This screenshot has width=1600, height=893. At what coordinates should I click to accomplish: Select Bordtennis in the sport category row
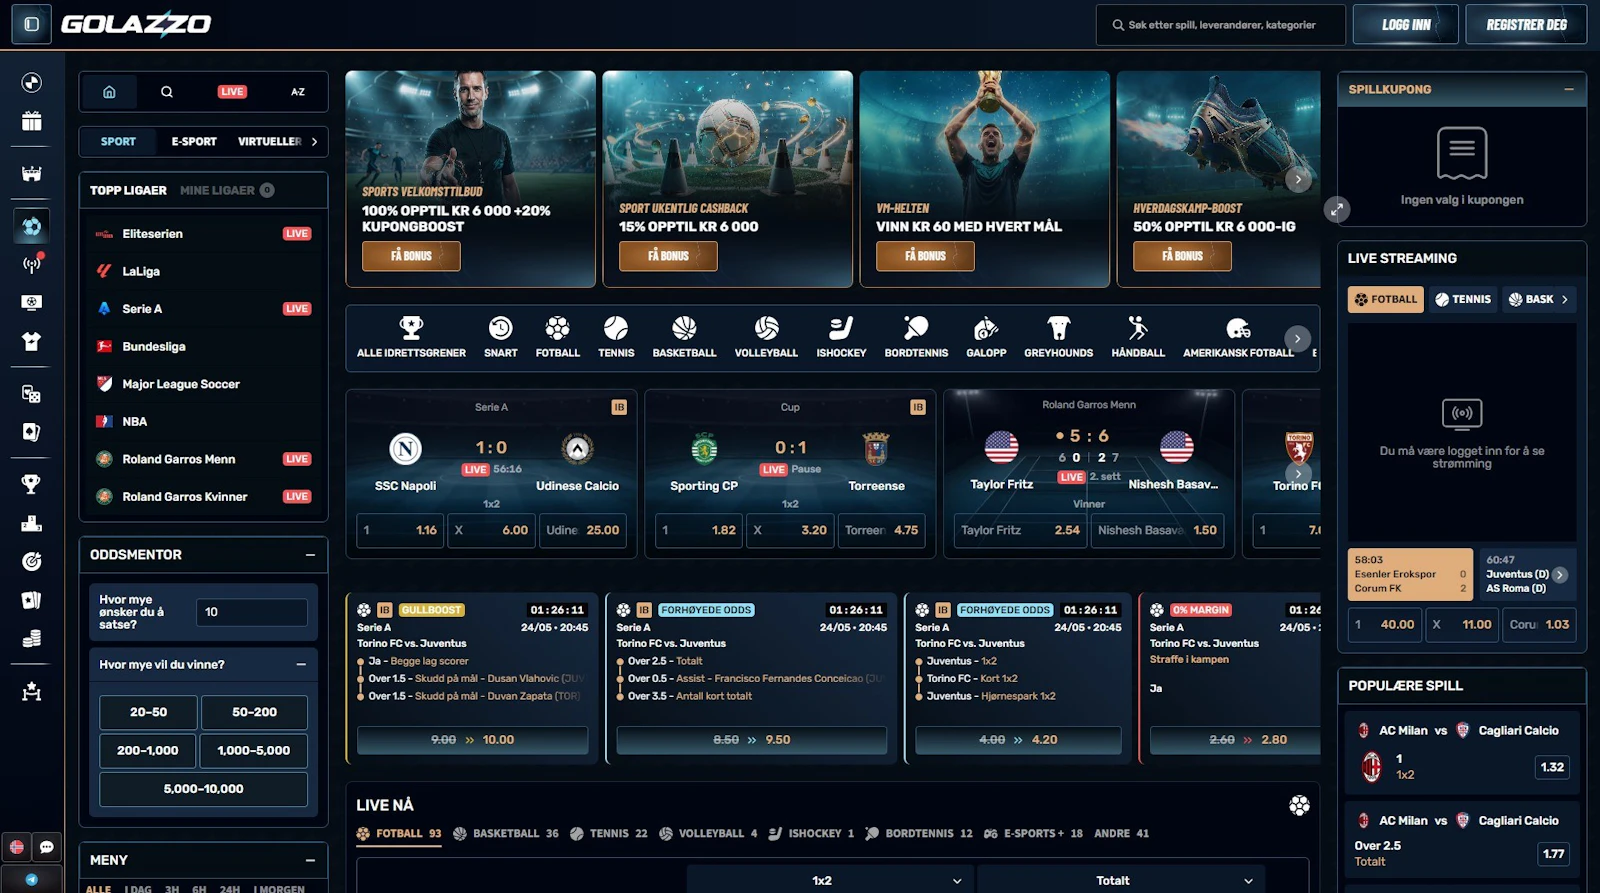(916, 338)
